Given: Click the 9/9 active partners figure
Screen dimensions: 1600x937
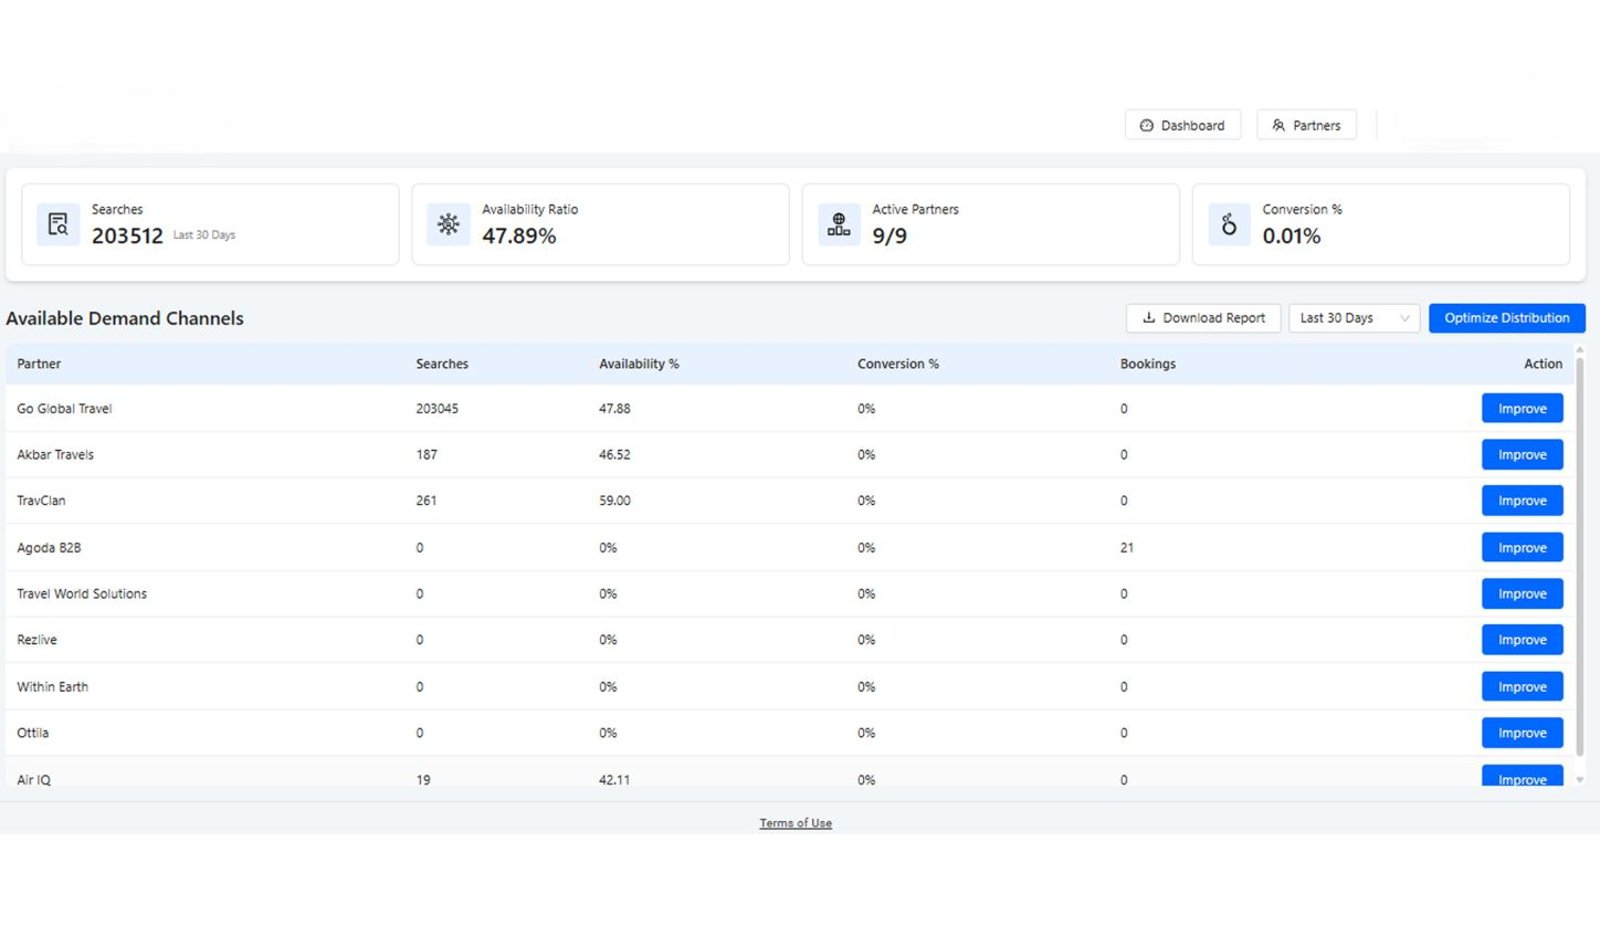Looking at the screenshot, I should point(889,236).
